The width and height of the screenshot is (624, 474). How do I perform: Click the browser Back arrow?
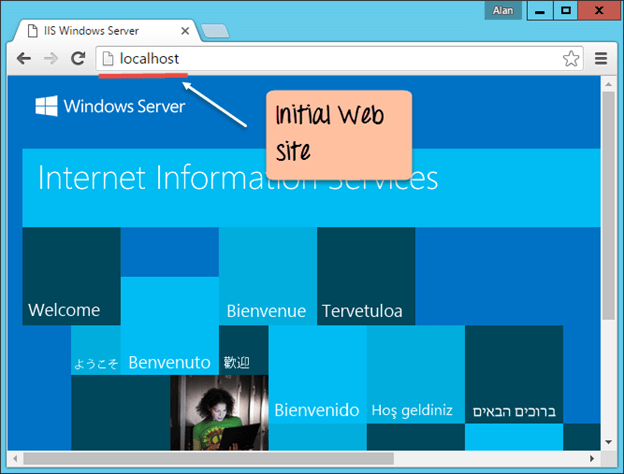click(24, 59)
